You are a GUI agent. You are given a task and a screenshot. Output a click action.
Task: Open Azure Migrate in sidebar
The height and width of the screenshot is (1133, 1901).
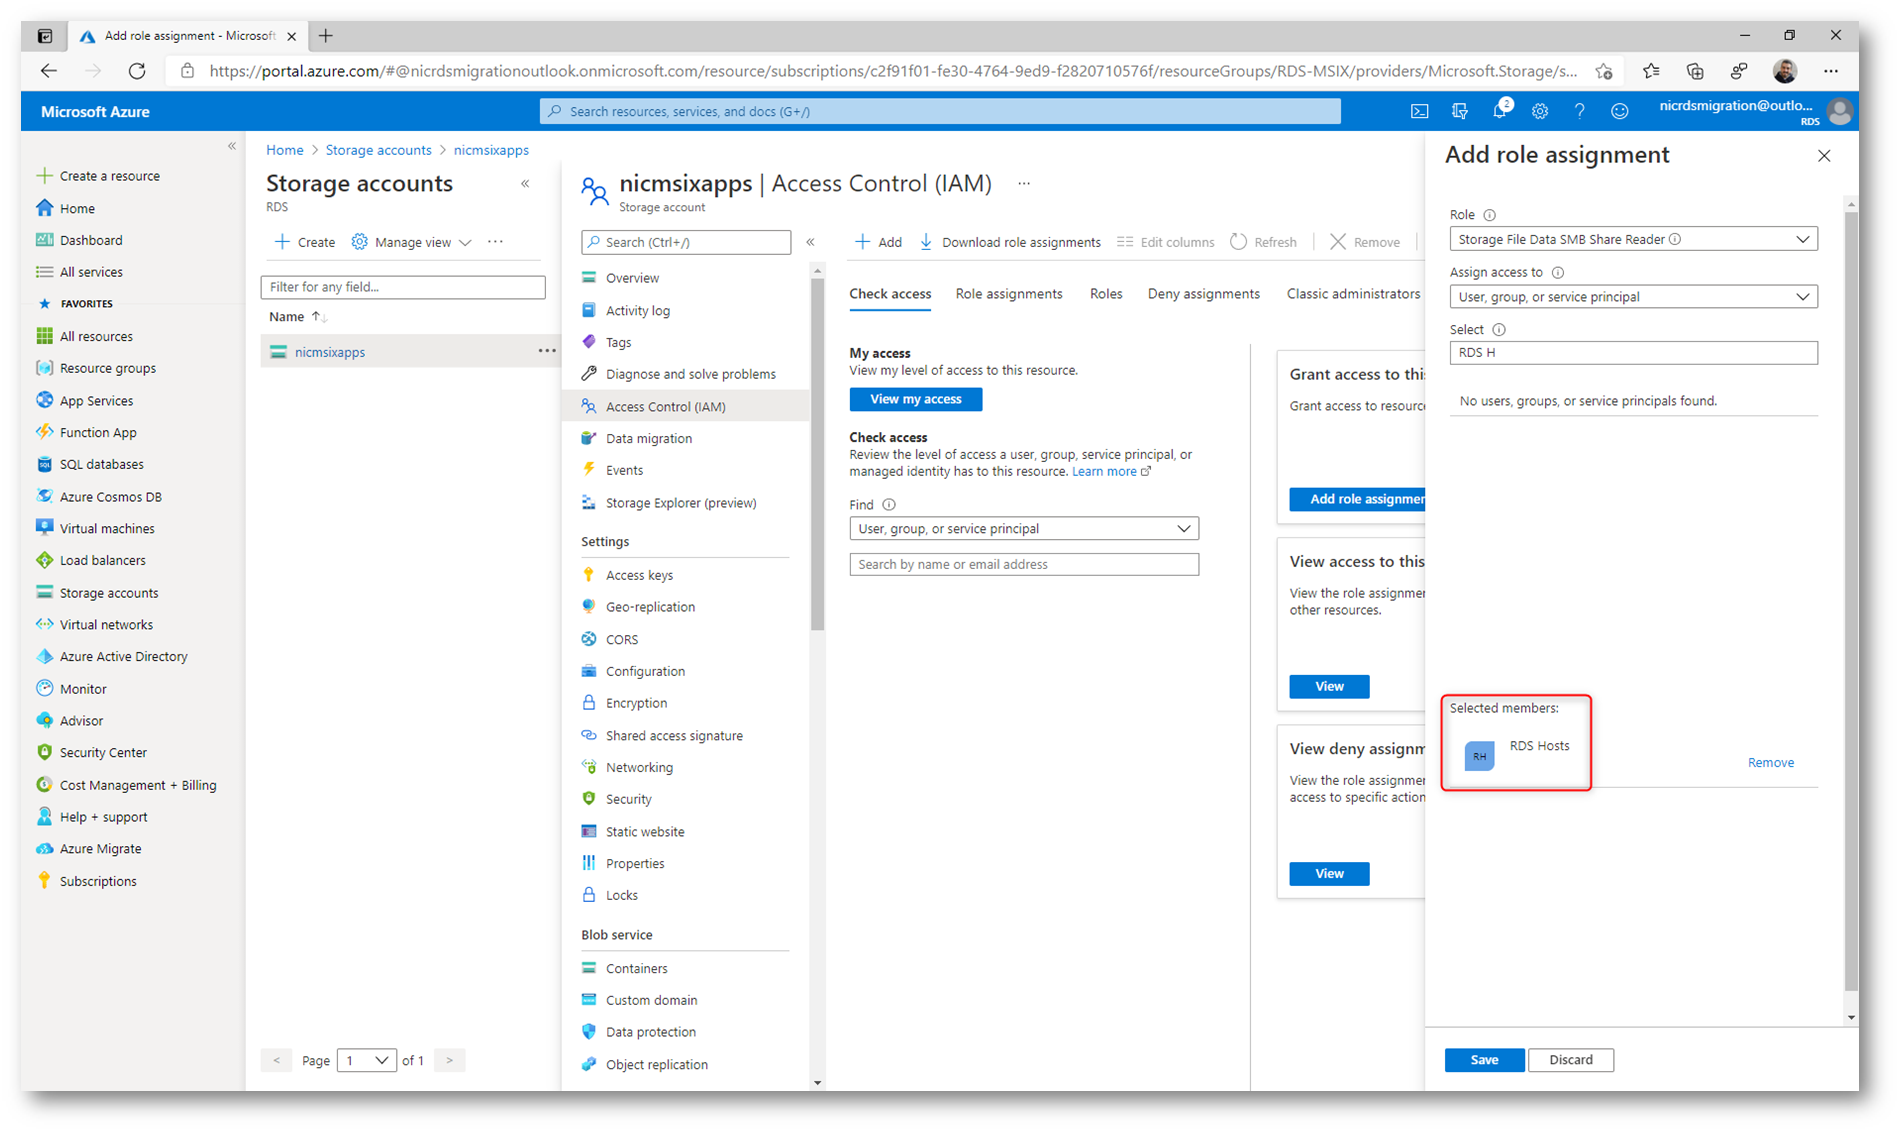pos(89,848)
